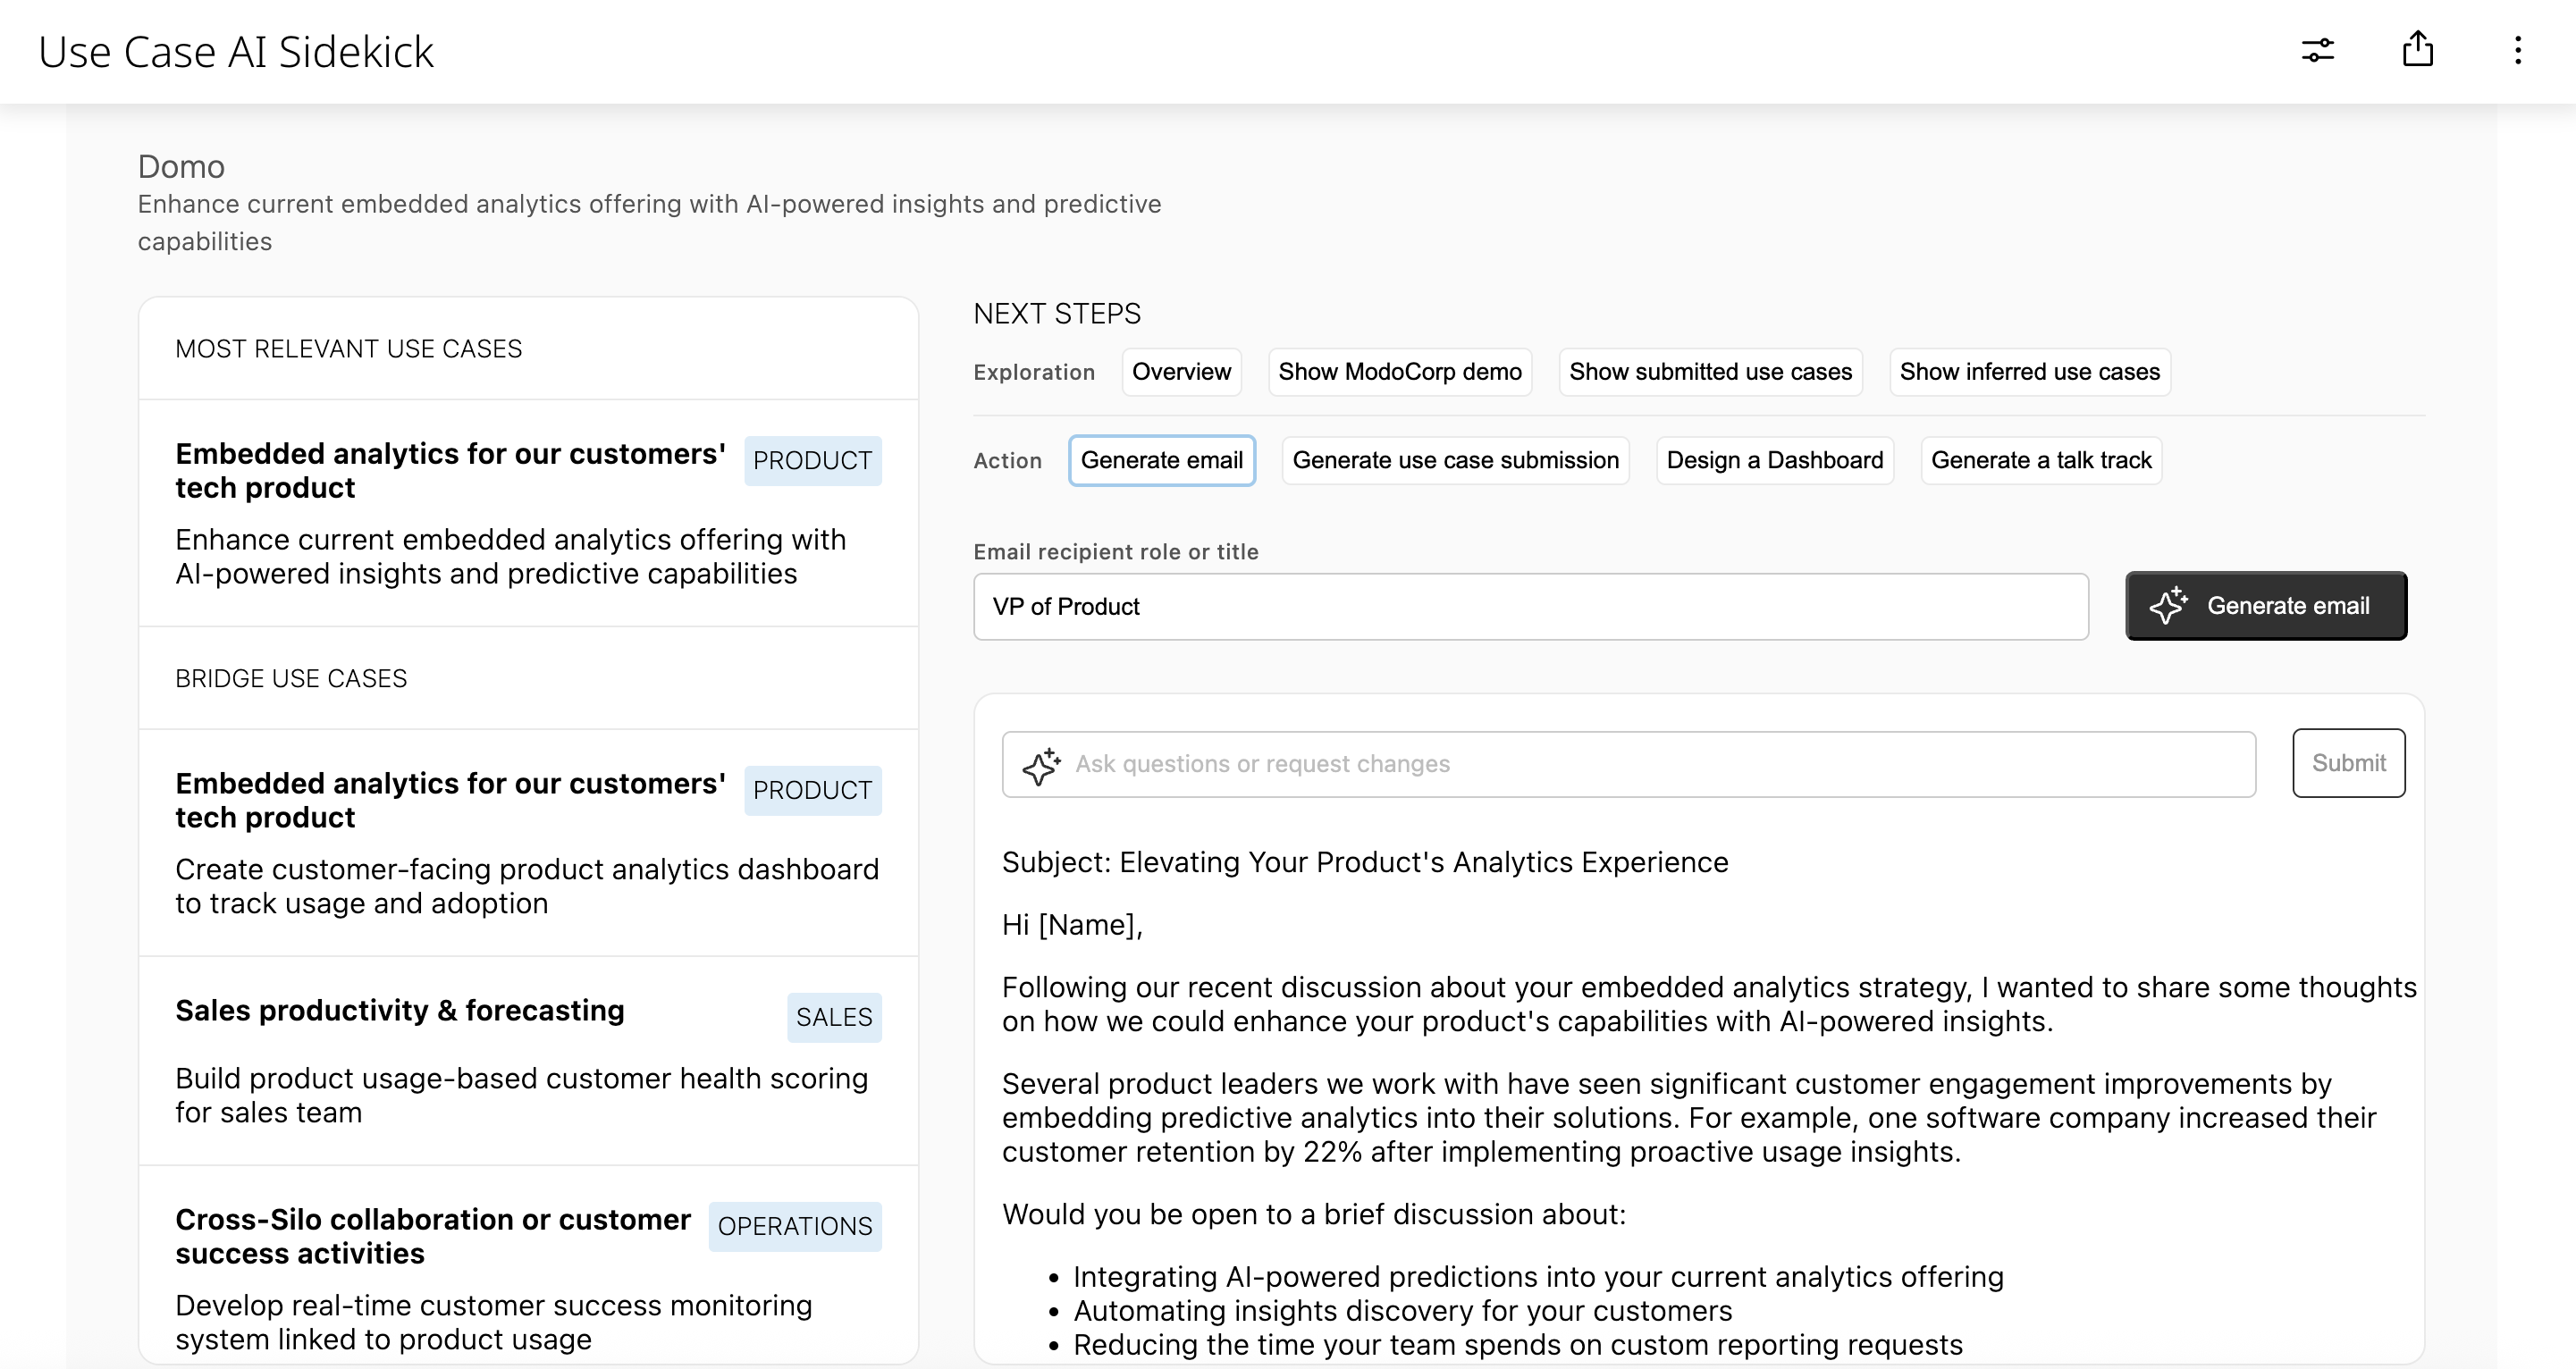This screenshot has width=2576, height=1369.
Task: Open the settings sliders icon in the header
Action: click(x=2318, y=51)
